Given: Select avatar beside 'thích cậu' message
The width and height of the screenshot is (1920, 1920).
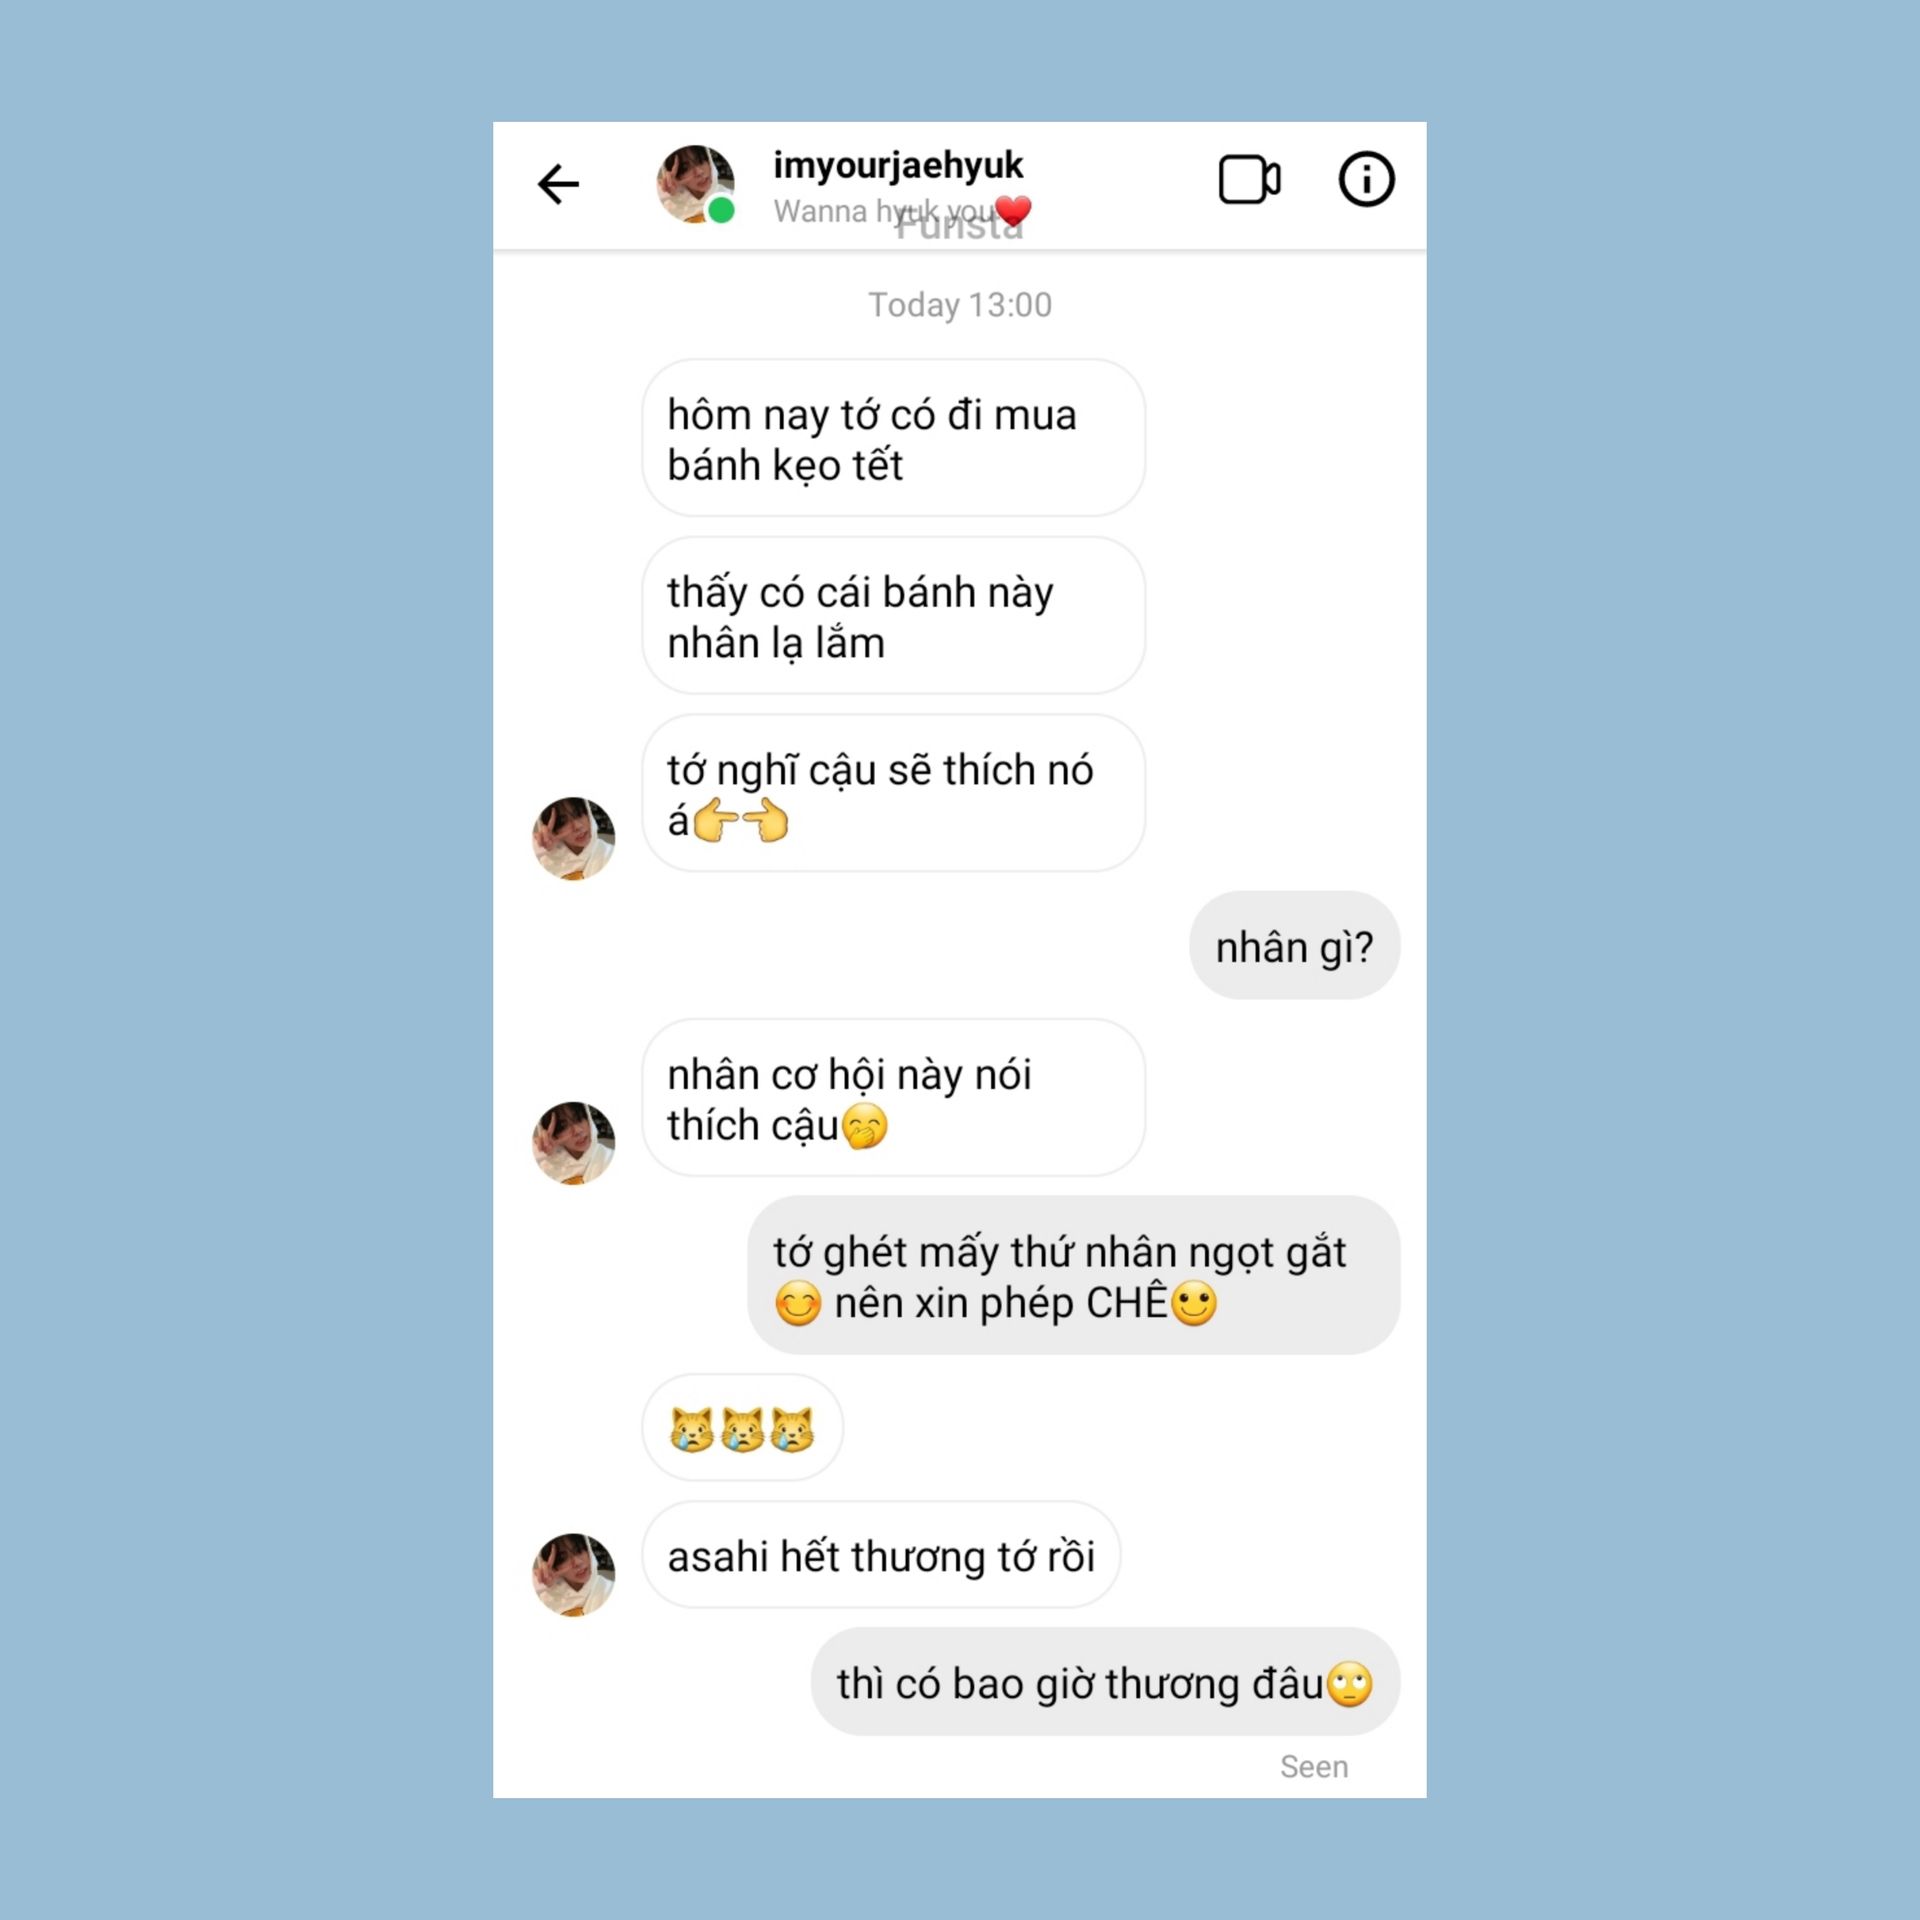Looking at the screenshot, I should pyautogui.click(x=573, y=1144).
